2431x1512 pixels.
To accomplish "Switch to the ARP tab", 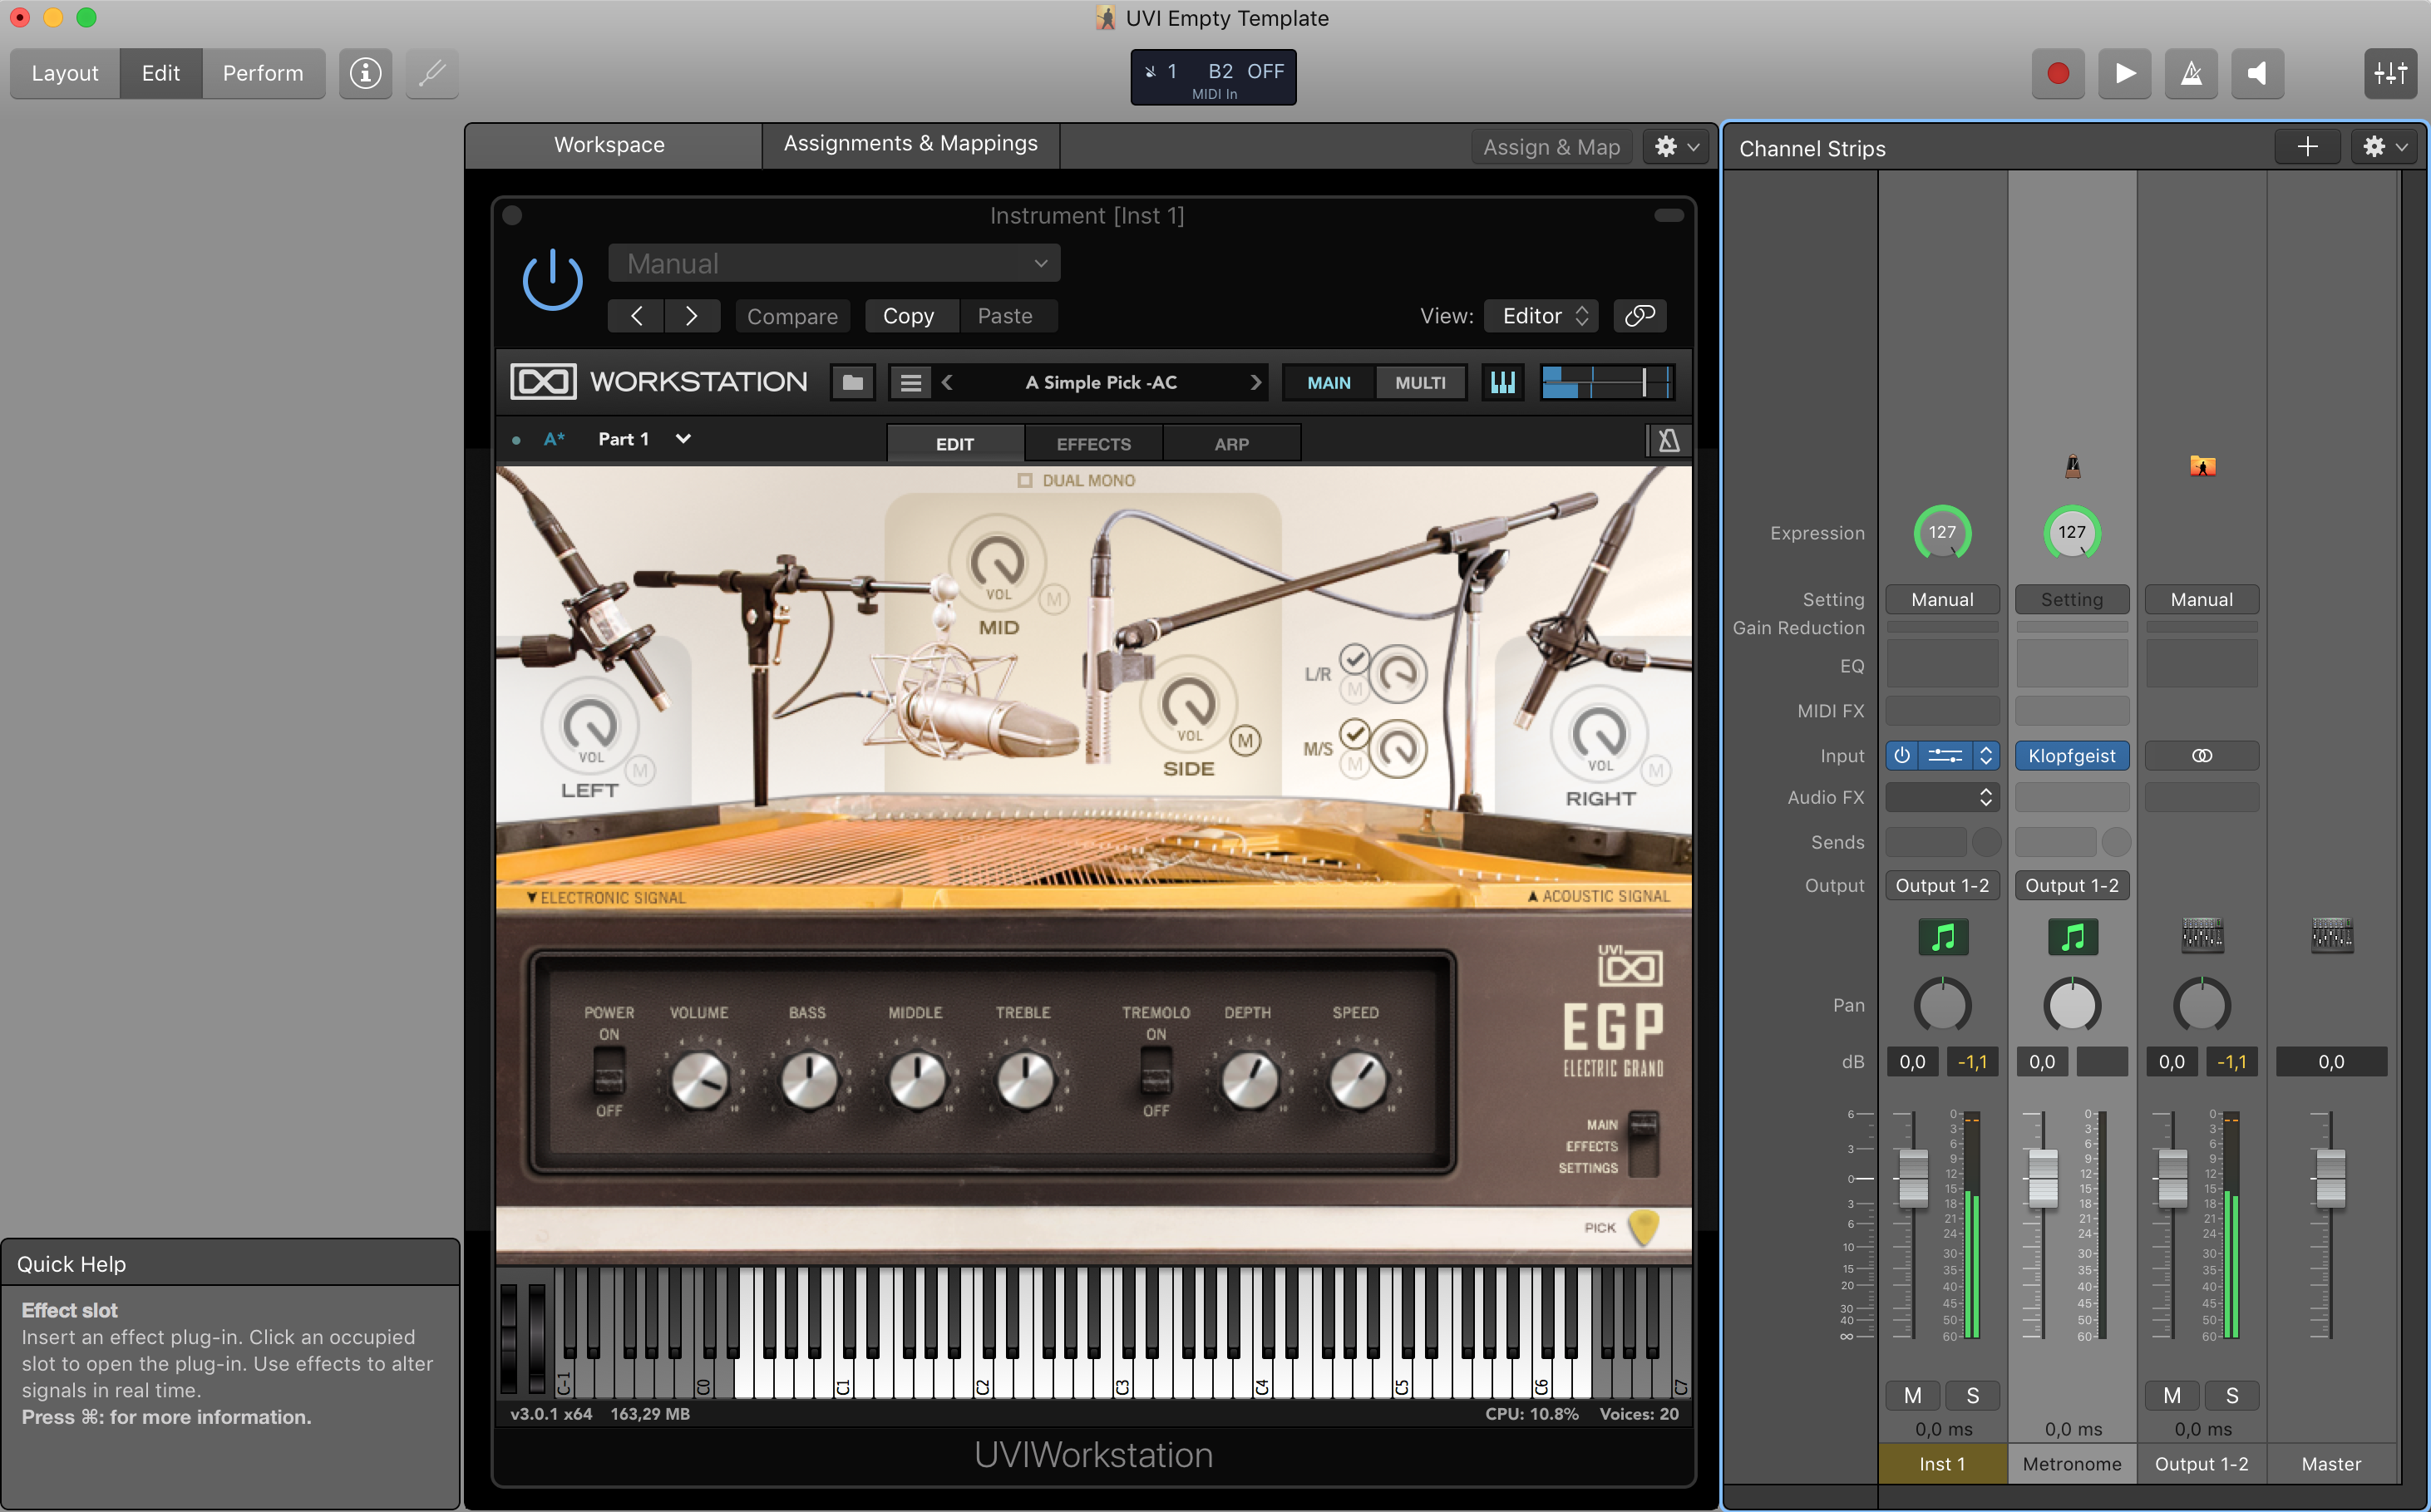I will (x=1231, y=444).
